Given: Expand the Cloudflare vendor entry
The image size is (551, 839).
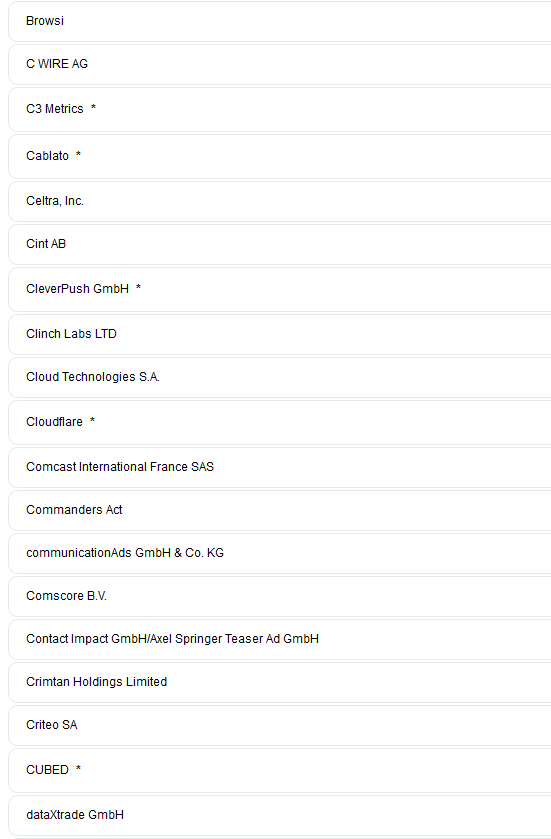Looking at the screenshot, I should (280, 422).
